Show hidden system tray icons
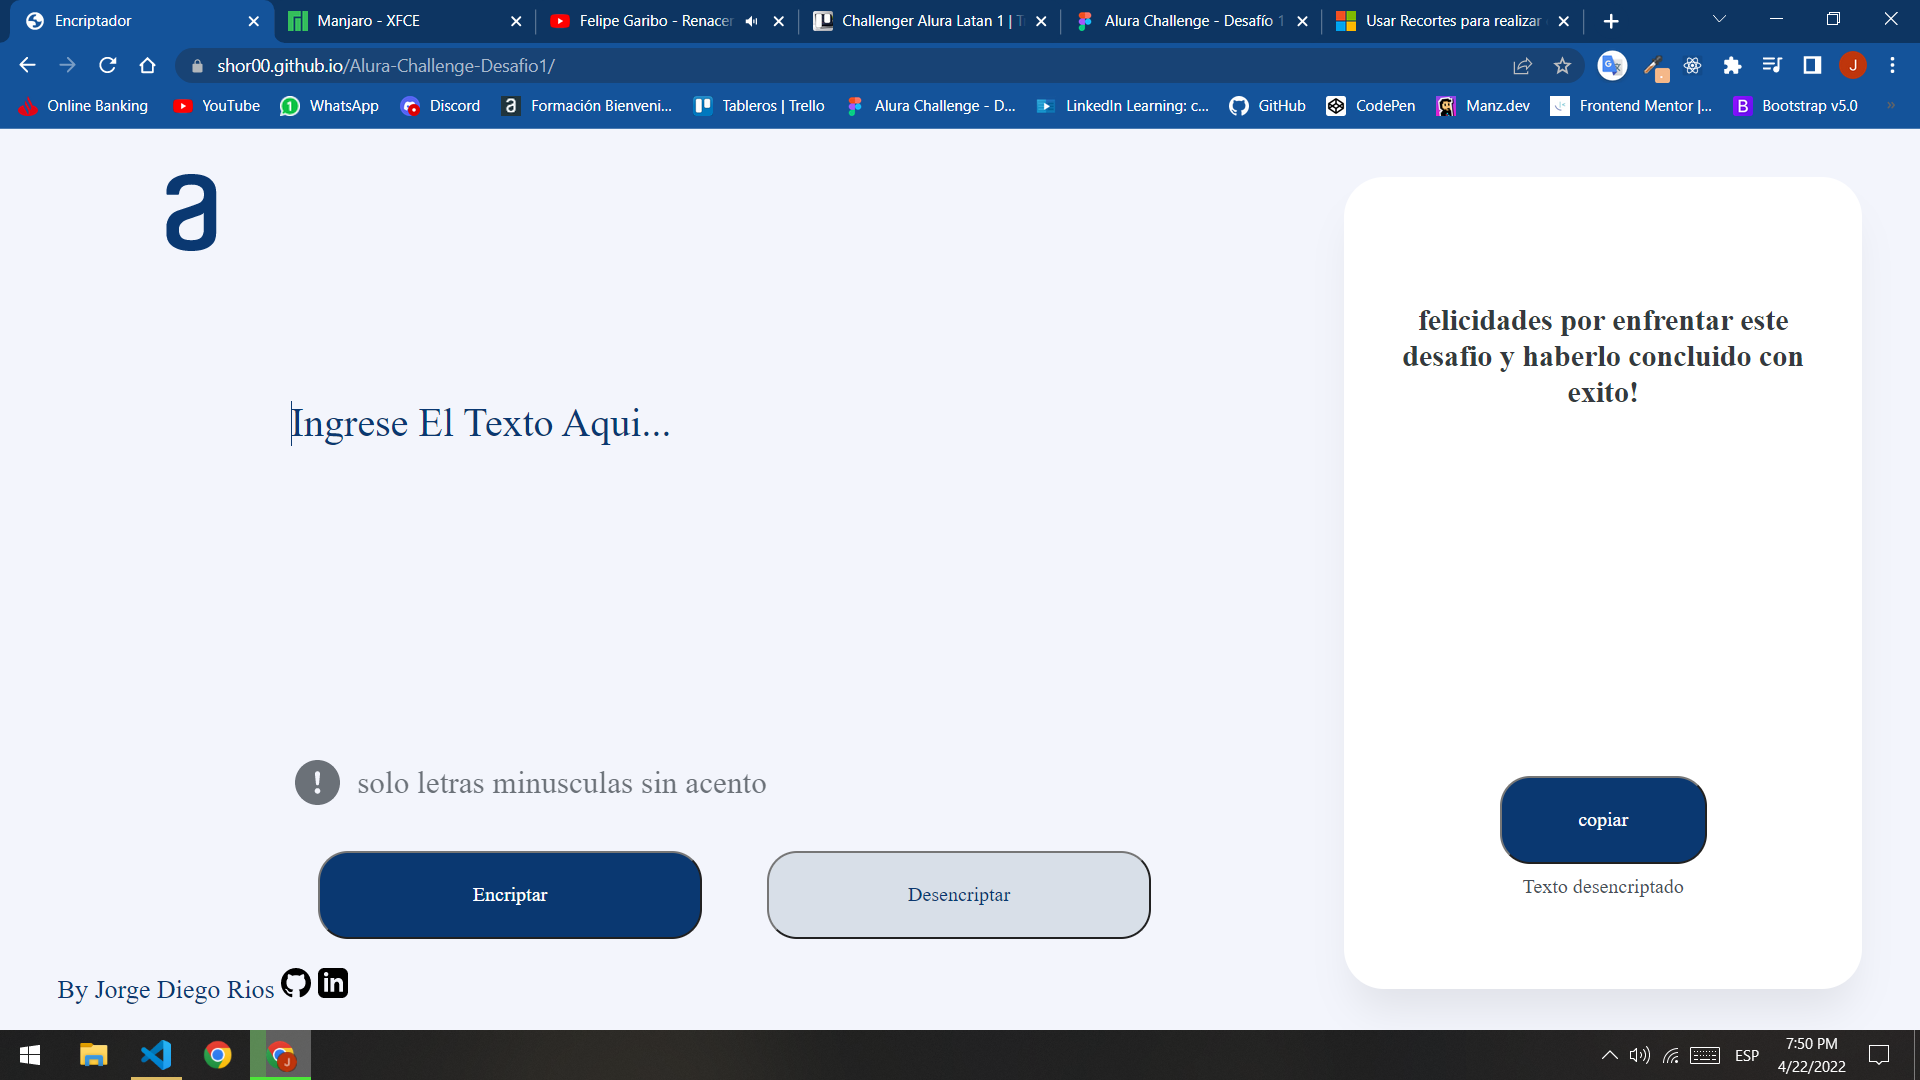Viewport: 1920px width, 1080px height. click(1610, 1054)
